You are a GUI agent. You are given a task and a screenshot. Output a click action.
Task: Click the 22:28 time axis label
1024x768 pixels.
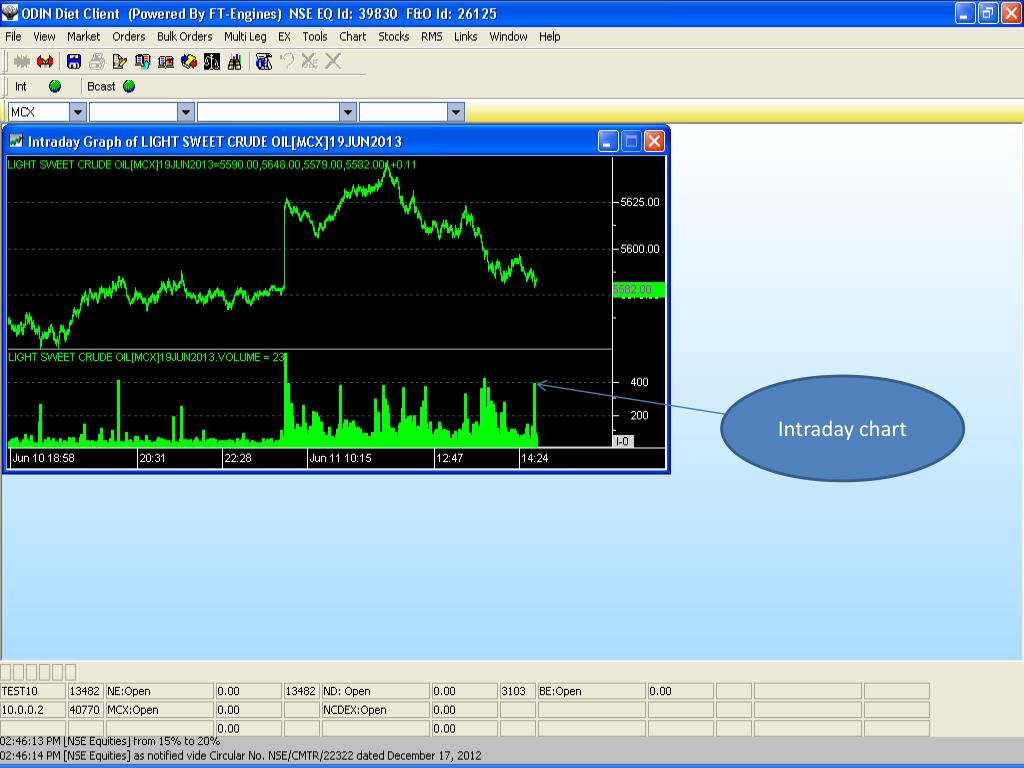(x=238, y=458)
